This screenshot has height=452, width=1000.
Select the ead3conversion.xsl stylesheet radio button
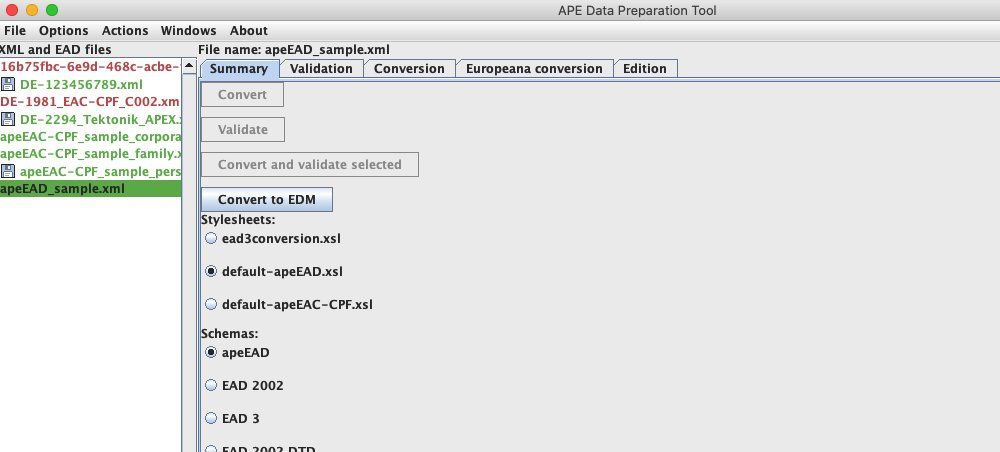pyautogui.click(x=210, y=239)
